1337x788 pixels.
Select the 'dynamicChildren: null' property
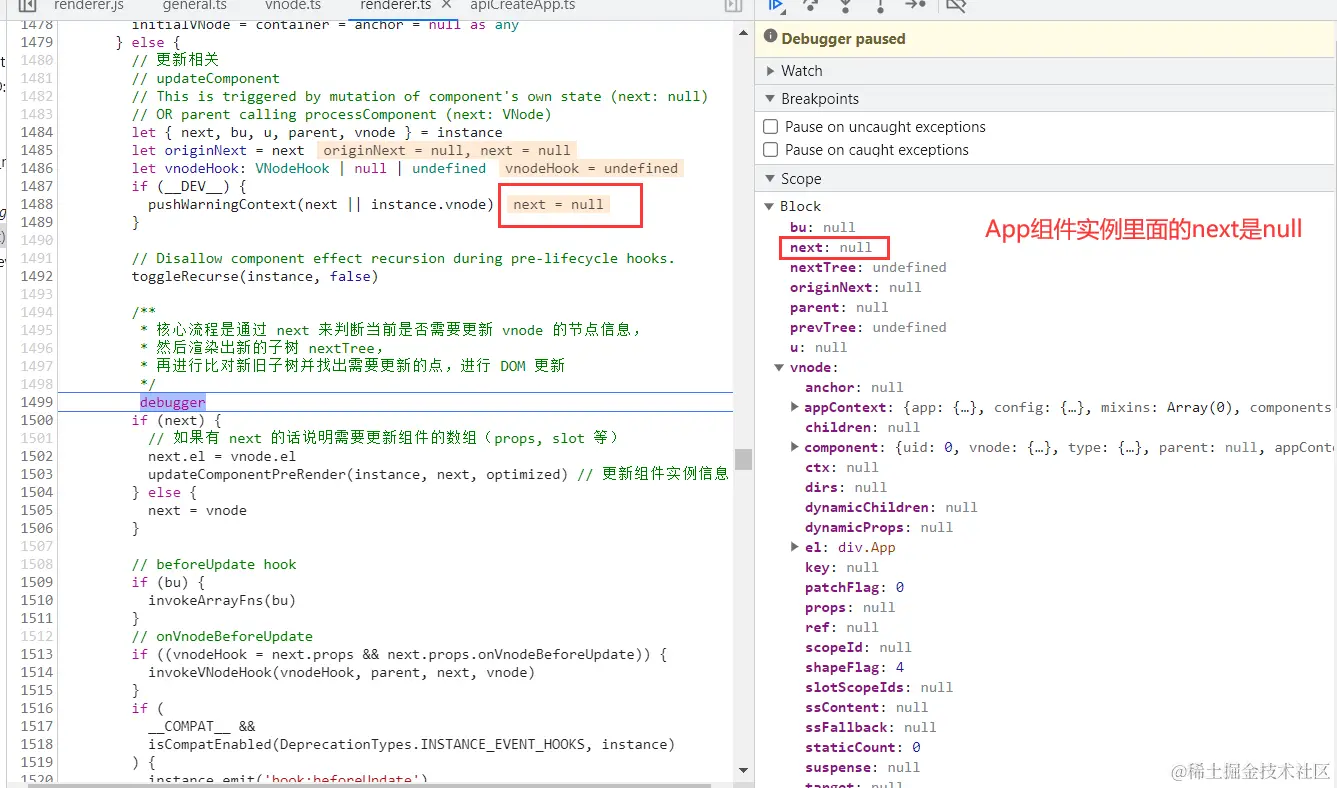click(892, 507)
